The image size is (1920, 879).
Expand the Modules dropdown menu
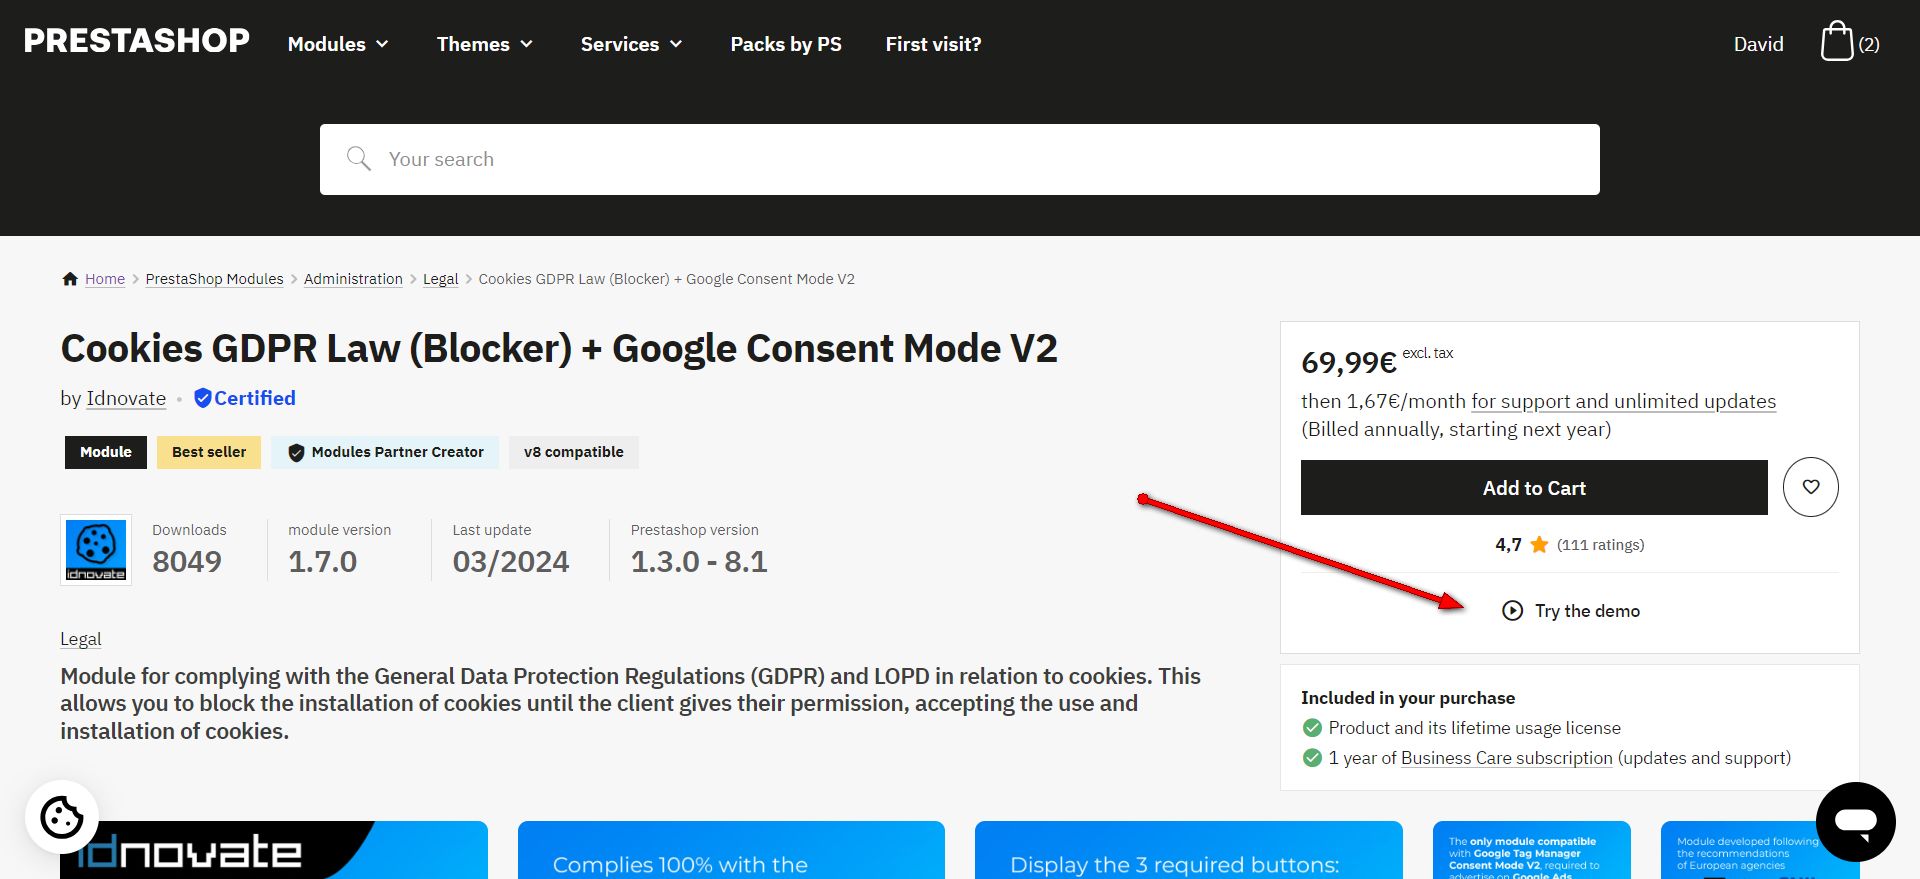coord(338,44)
